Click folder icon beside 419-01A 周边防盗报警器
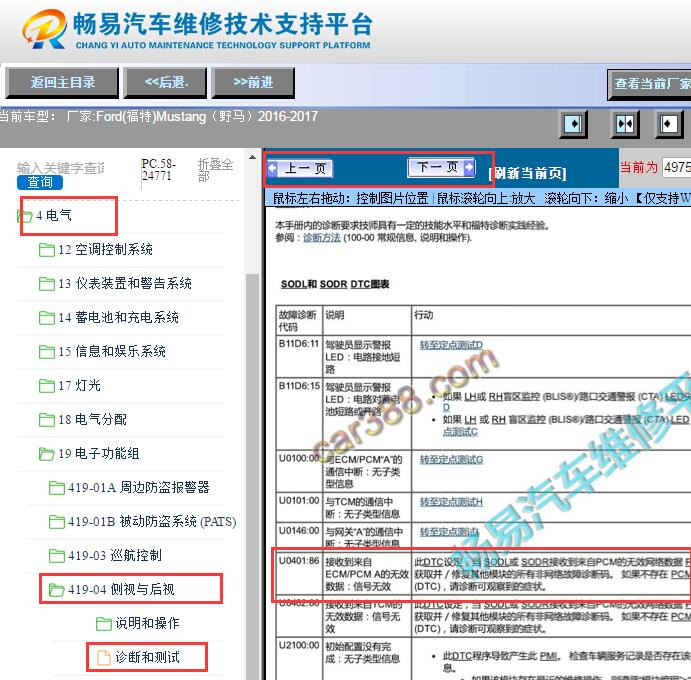The image size is (691, 680). (56, 488)
